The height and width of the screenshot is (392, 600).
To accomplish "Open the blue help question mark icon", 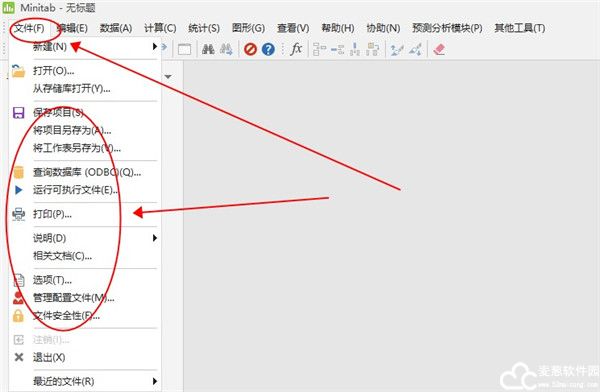I will coord(268,49).
